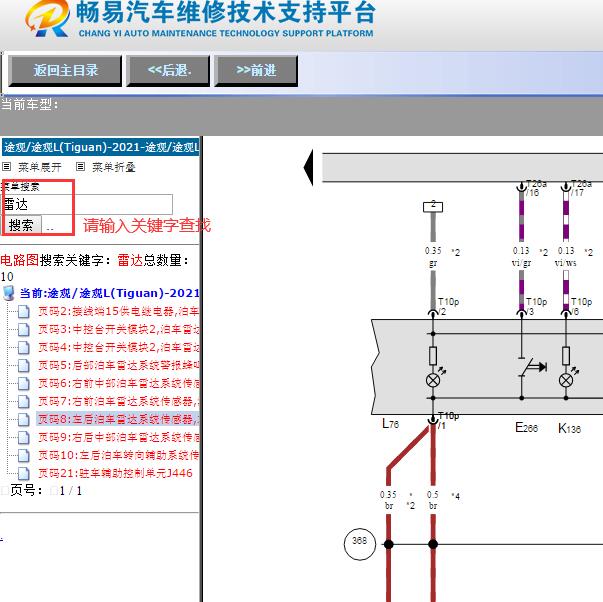Click lamp symbol L76 in the diagram
The width and height of the screenshot is (603, 602).
coord(433,380)
